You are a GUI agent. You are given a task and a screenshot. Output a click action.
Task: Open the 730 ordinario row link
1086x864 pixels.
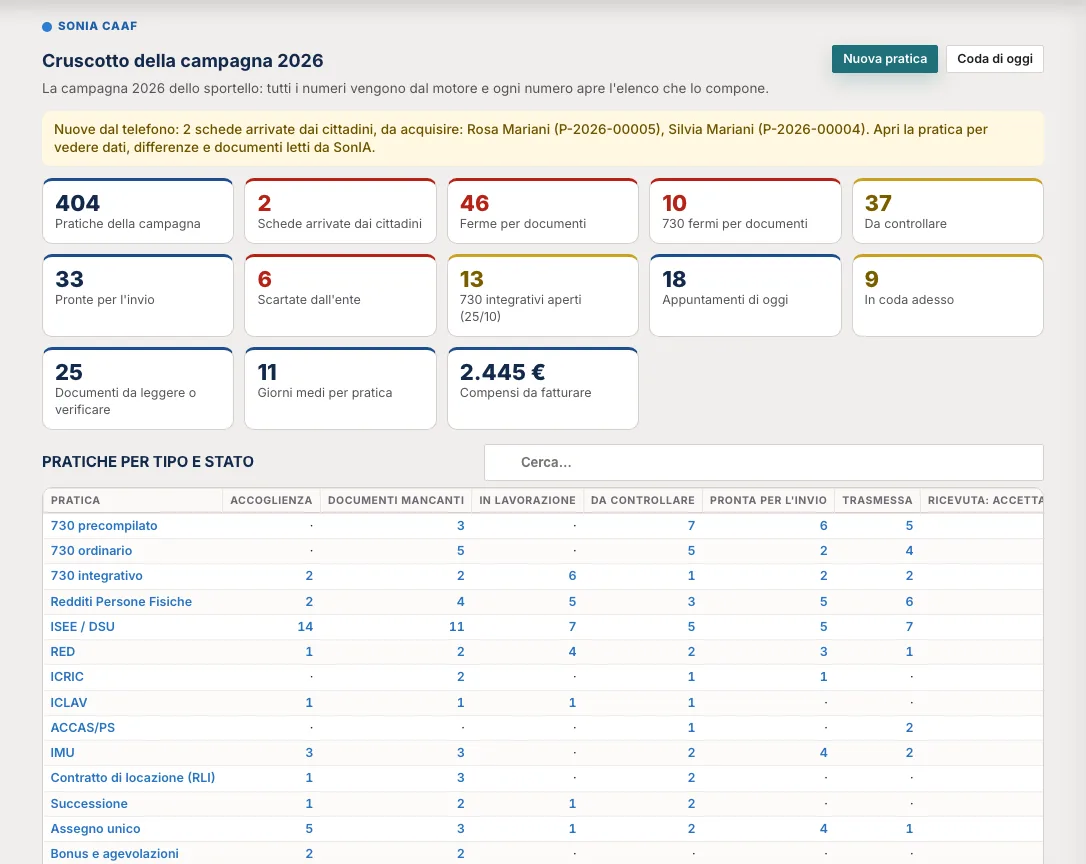[x=91, y=551]
